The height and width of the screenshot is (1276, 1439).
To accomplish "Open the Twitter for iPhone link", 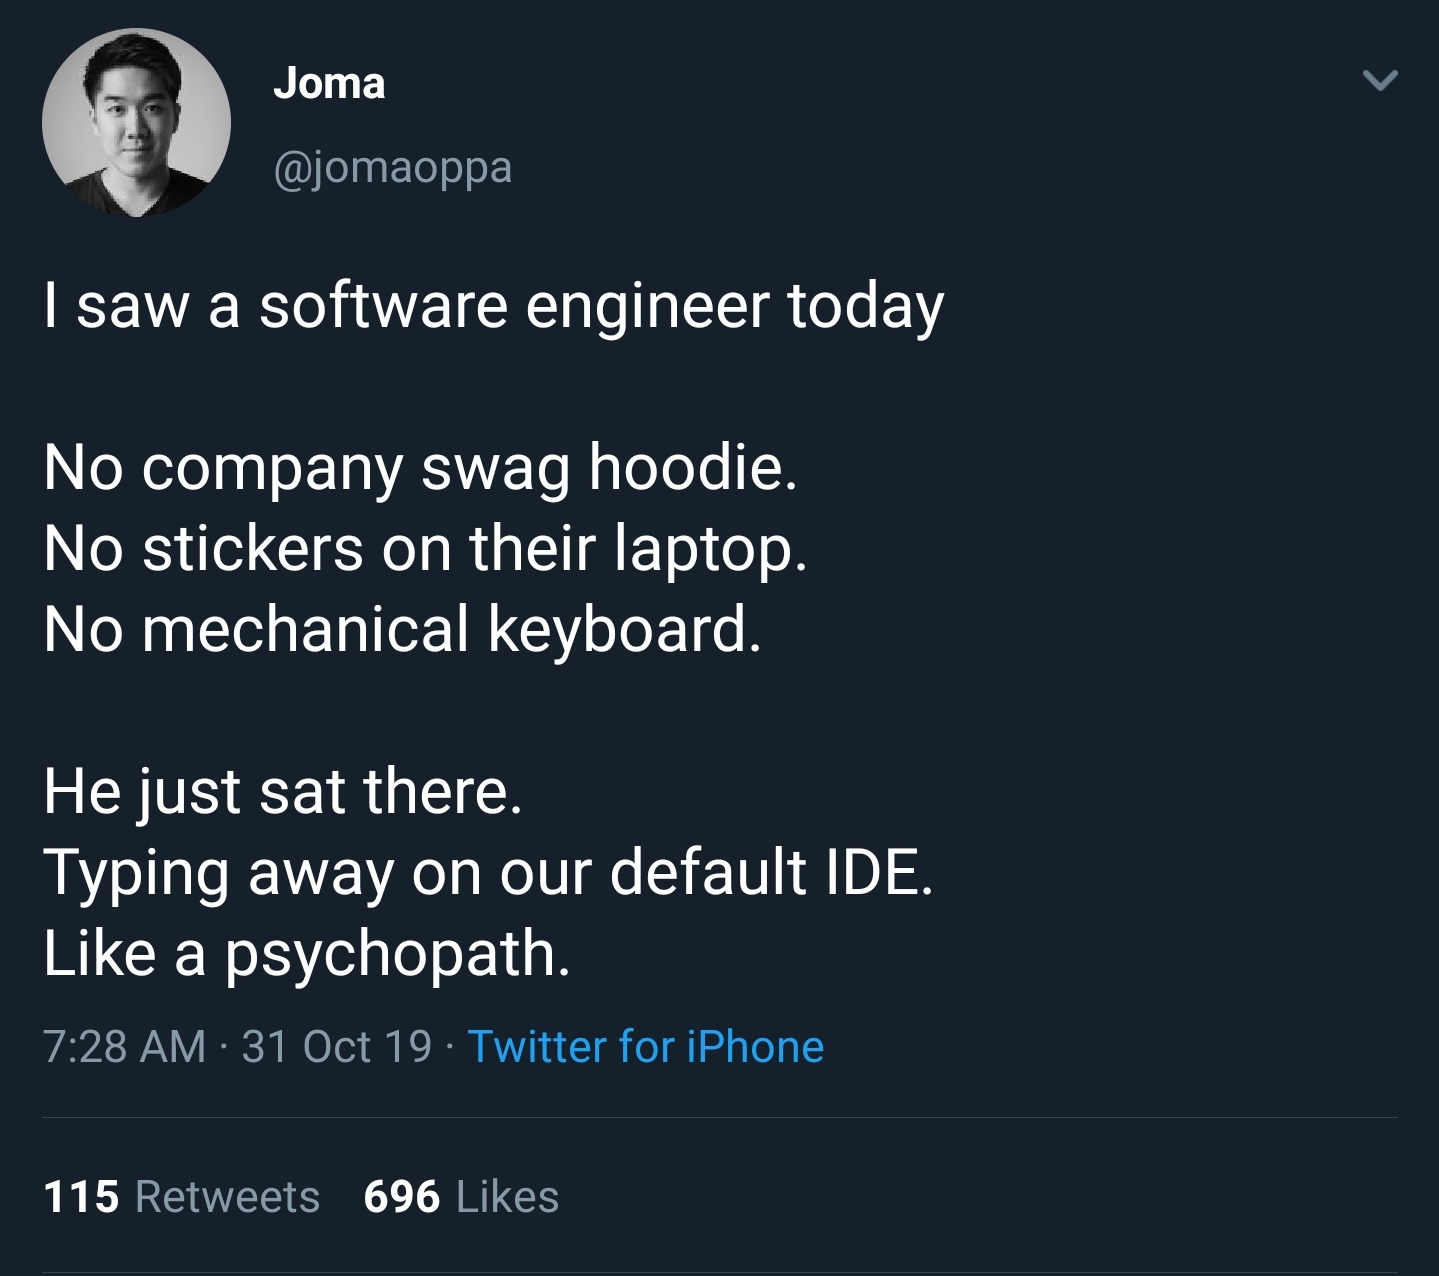I will pos(645,1047).
